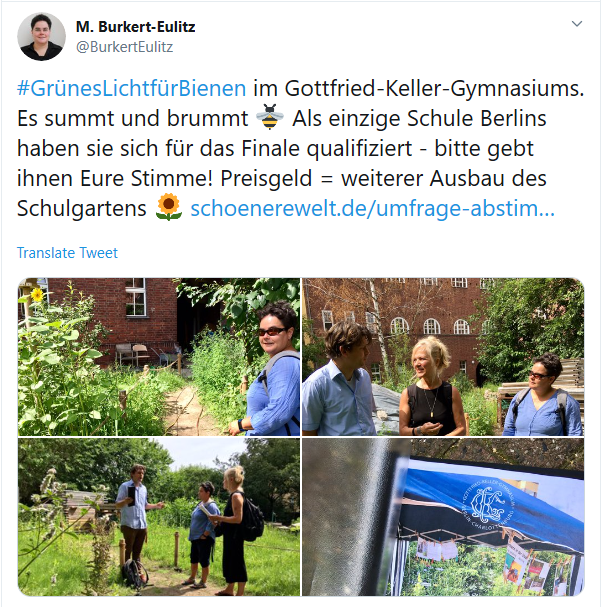Follow the schoenerewelt.de voting link
605x607 pixels.
(x=372, y=209)
